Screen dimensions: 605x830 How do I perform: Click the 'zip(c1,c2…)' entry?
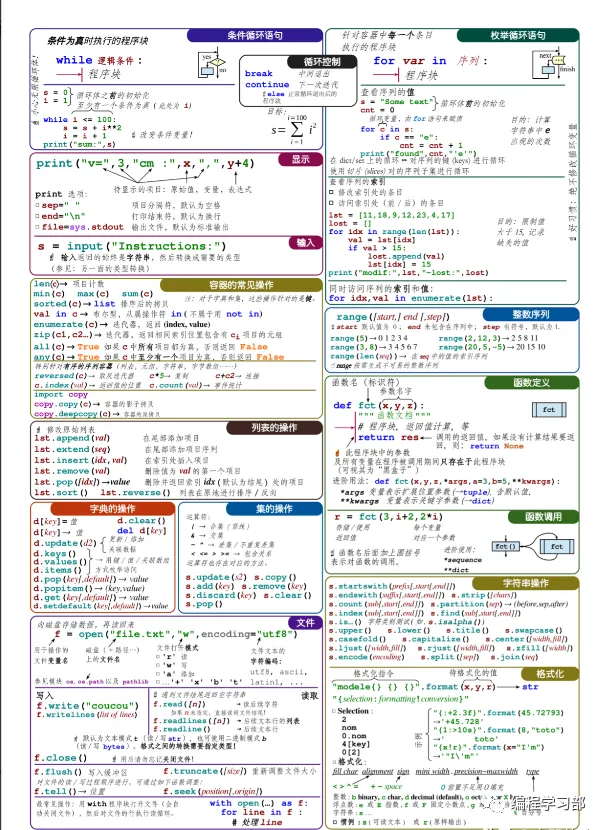pos(66,335)
